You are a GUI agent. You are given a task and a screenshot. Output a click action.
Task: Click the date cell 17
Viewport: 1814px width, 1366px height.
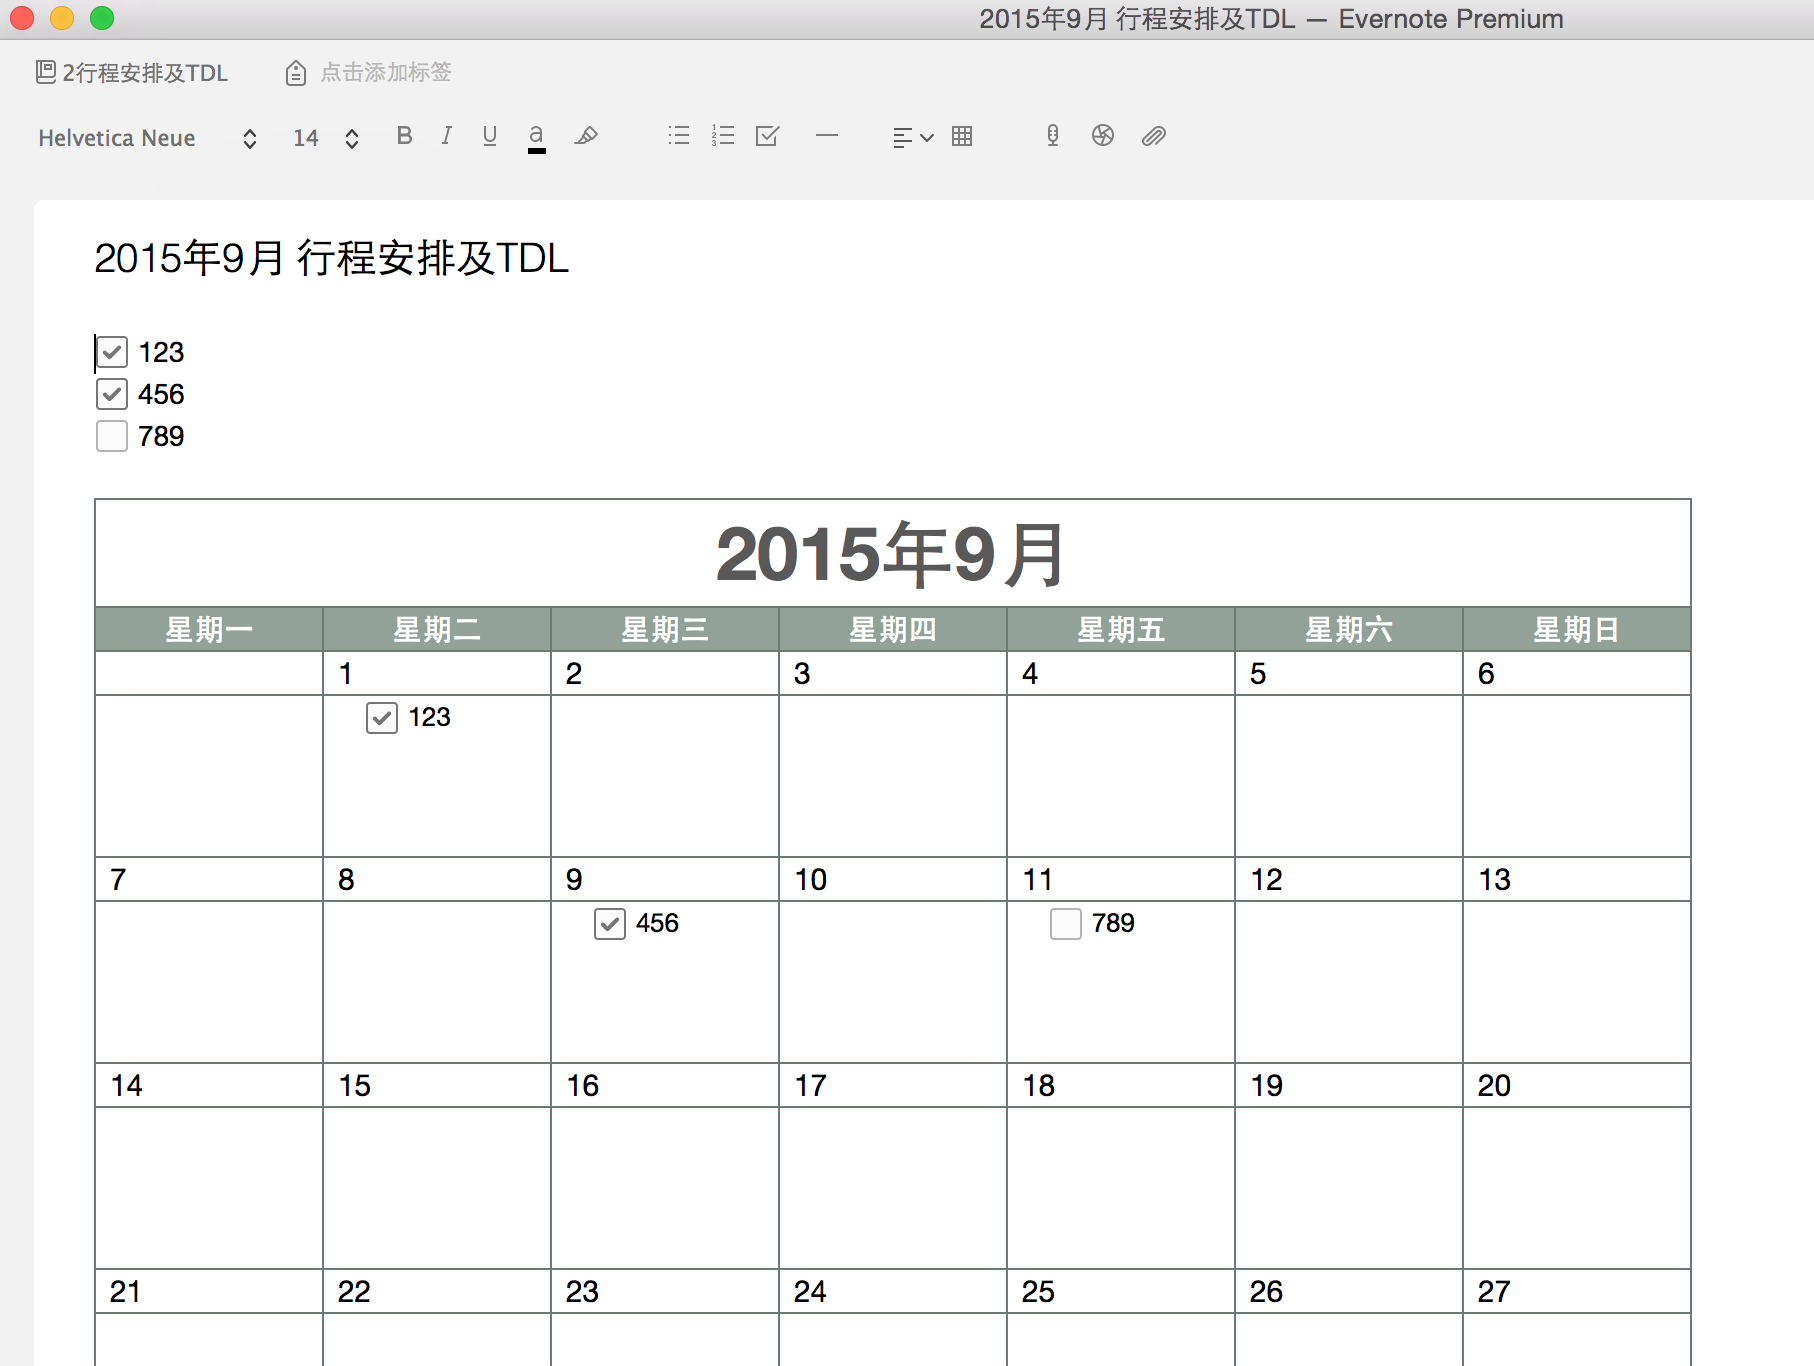(893, 1086)
